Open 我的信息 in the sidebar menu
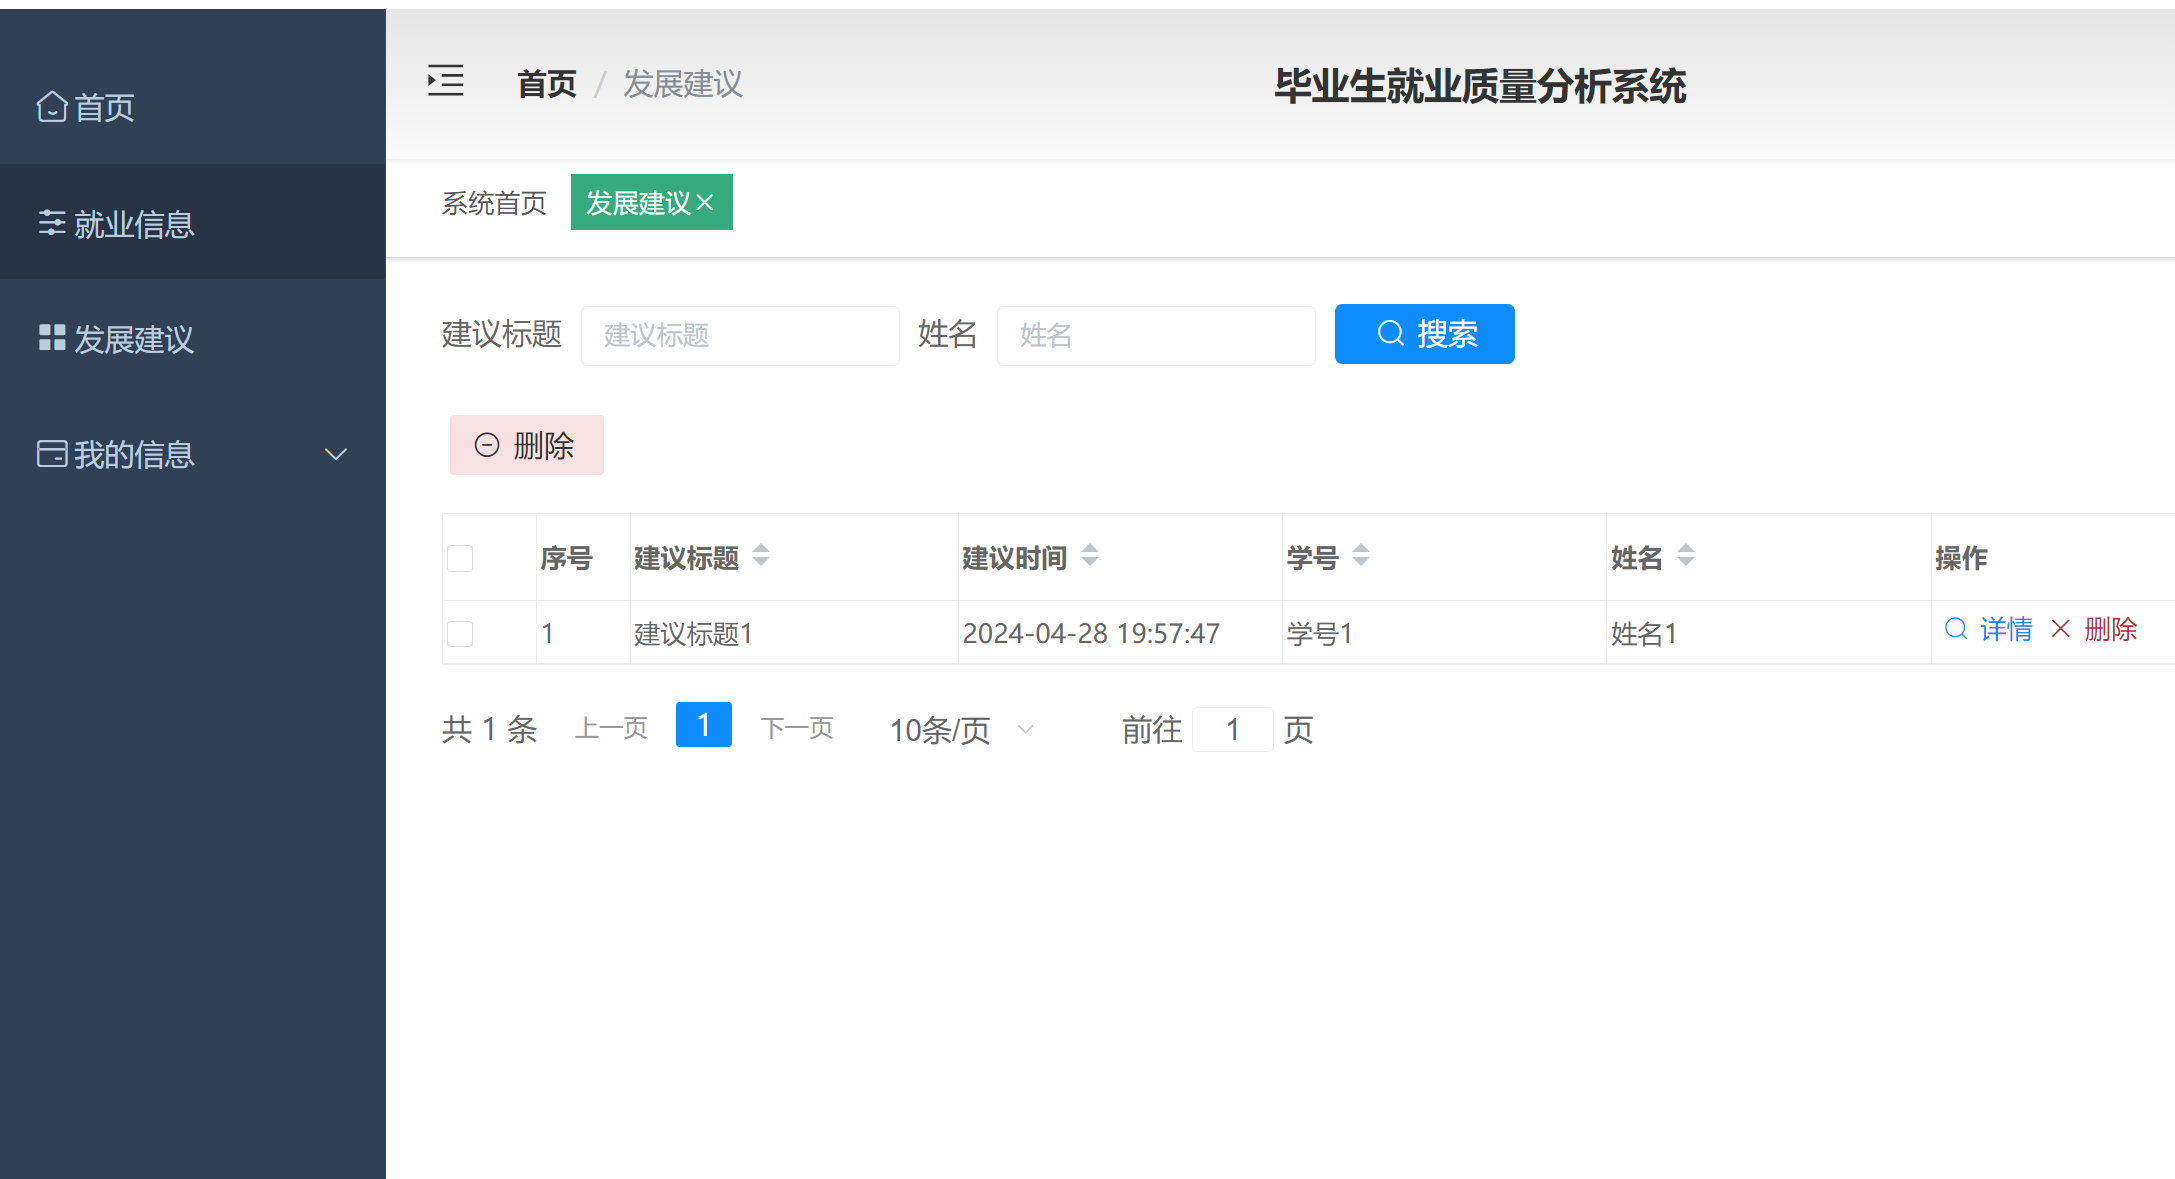Screen dimensions: 2175x1179 (x=193, y=454)
